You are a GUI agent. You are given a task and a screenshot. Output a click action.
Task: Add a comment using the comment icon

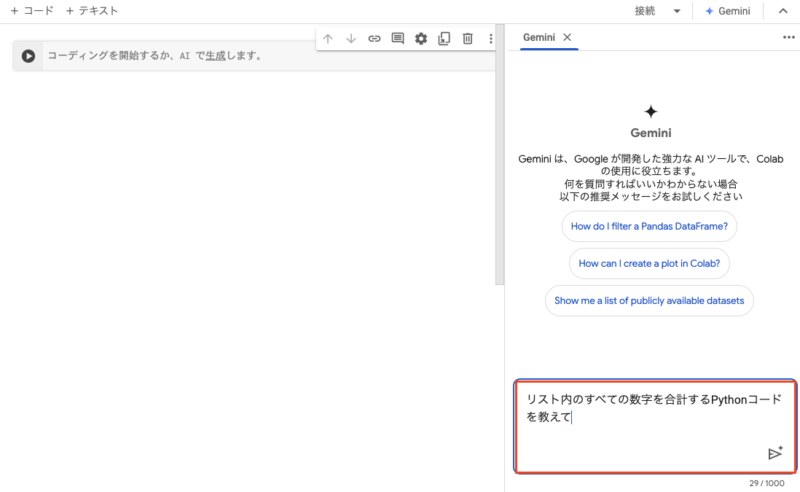coord(397,38)
